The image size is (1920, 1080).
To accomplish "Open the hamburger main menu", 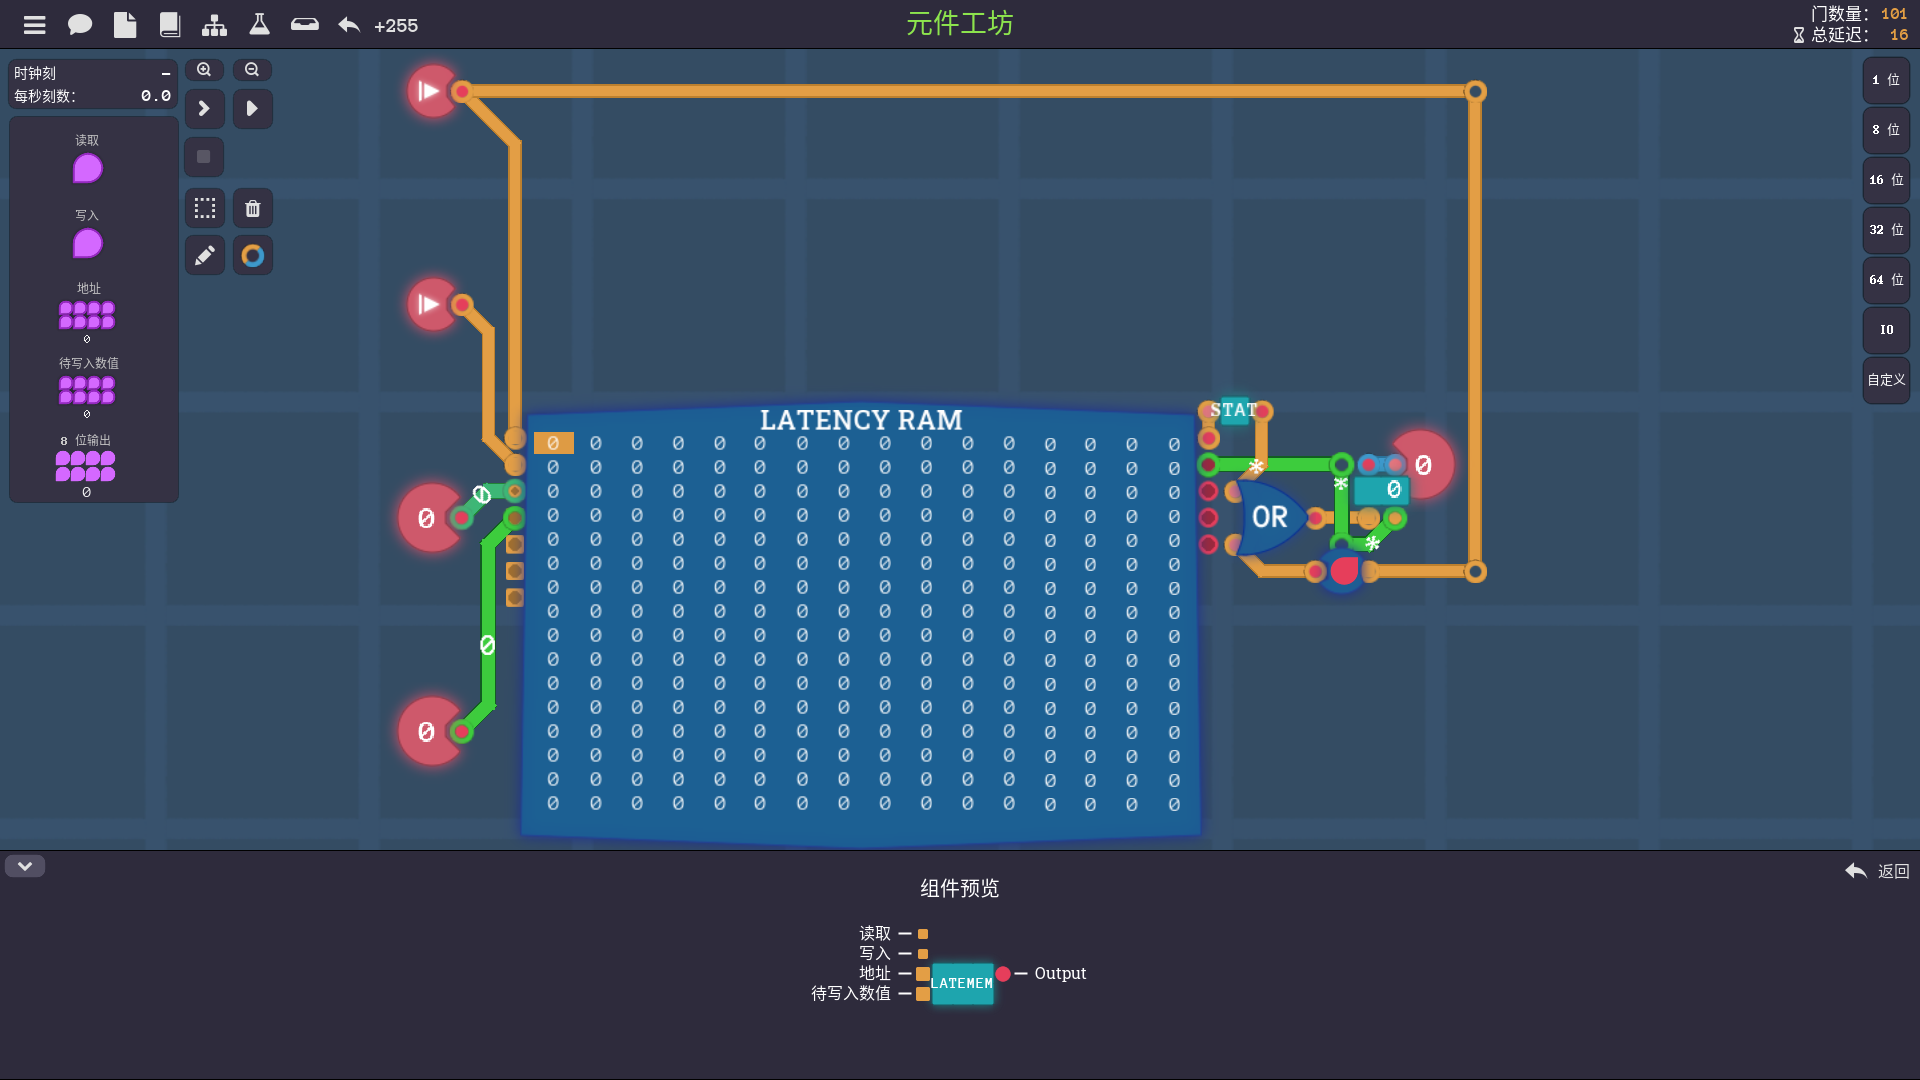I will [35, 25].
